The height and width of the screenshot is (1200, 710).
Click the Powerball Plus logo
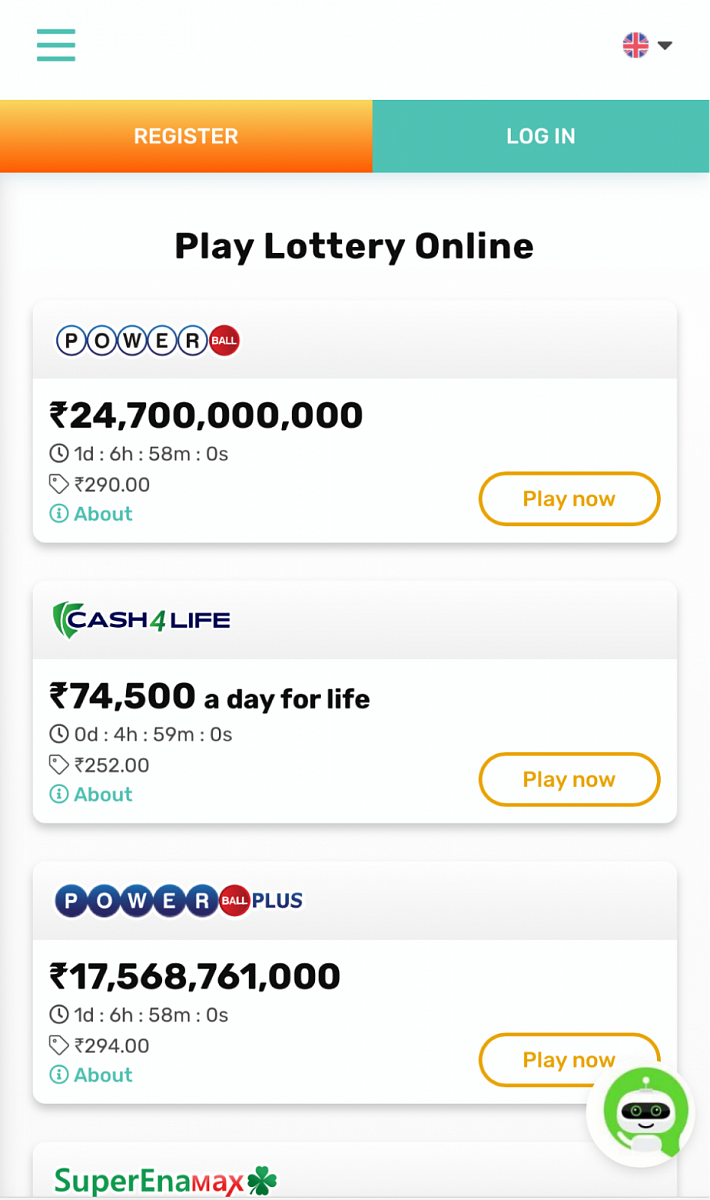(x=178, y=900)
